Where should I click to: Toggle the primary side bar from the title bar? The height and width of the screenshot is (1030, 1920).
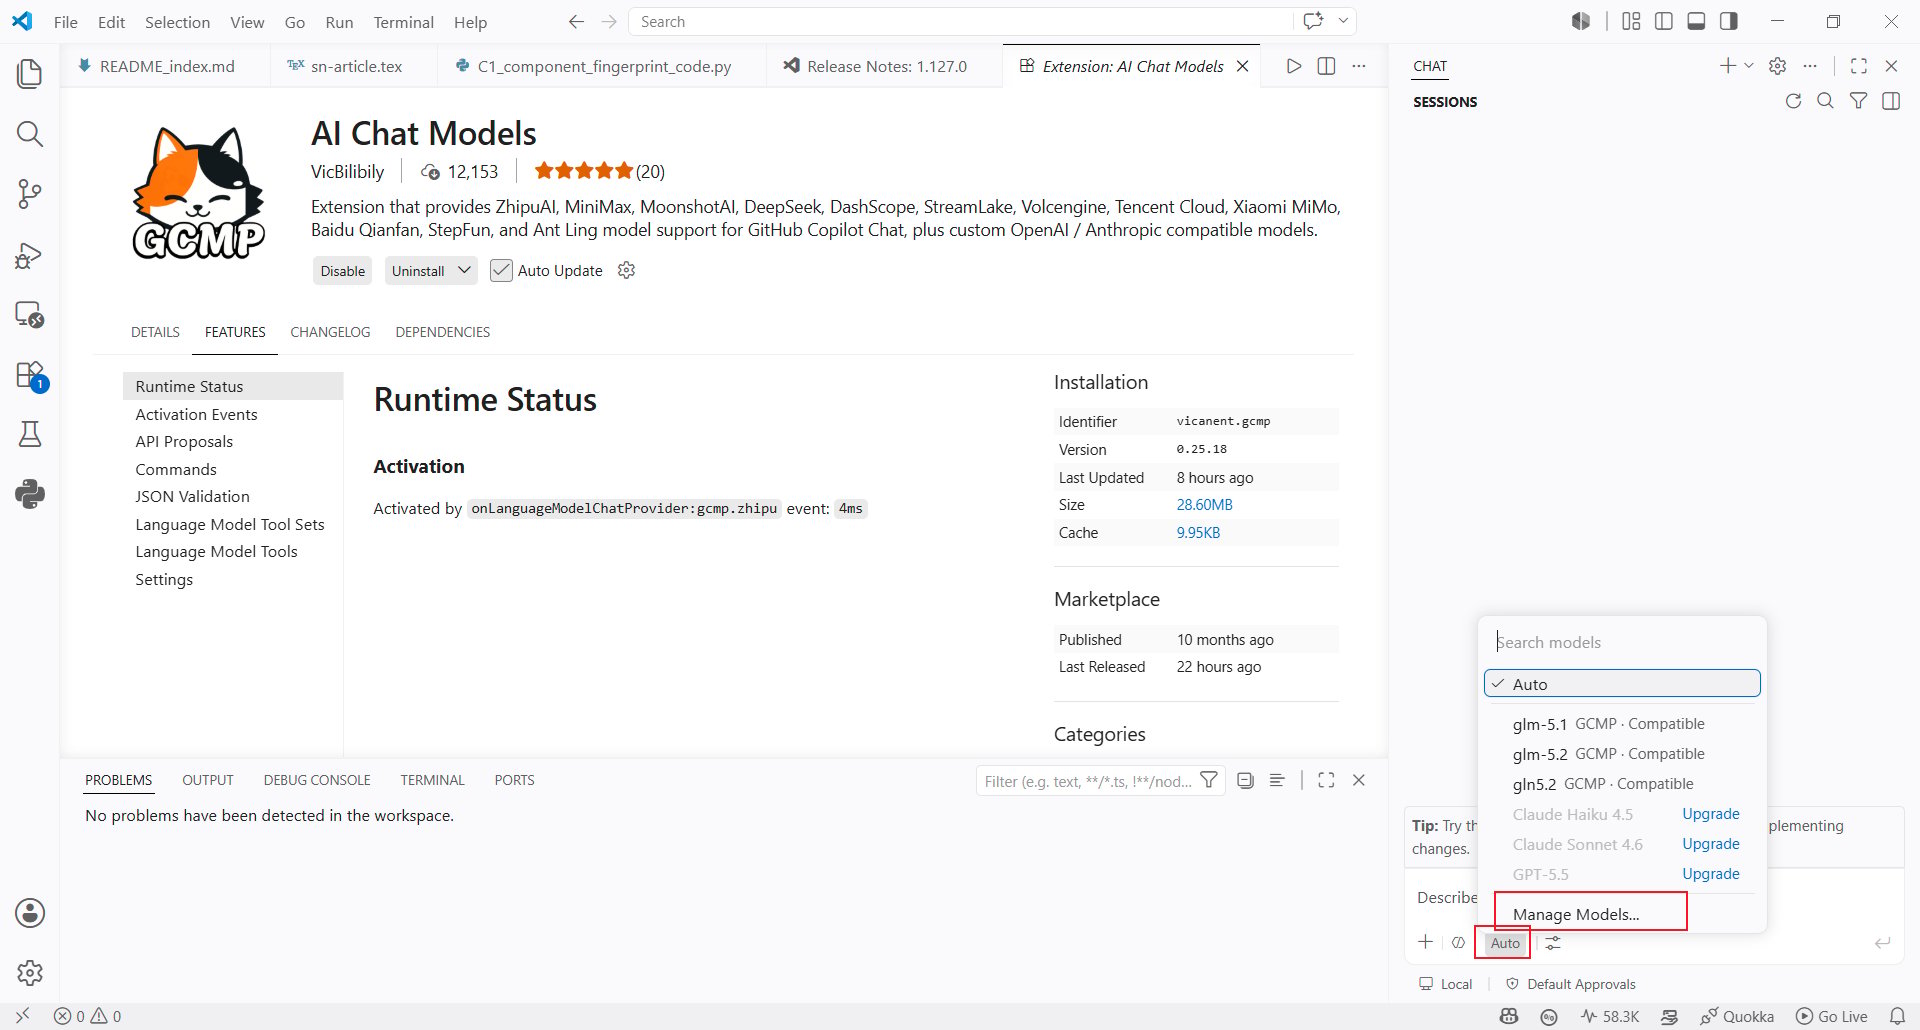coord(1664,21)
